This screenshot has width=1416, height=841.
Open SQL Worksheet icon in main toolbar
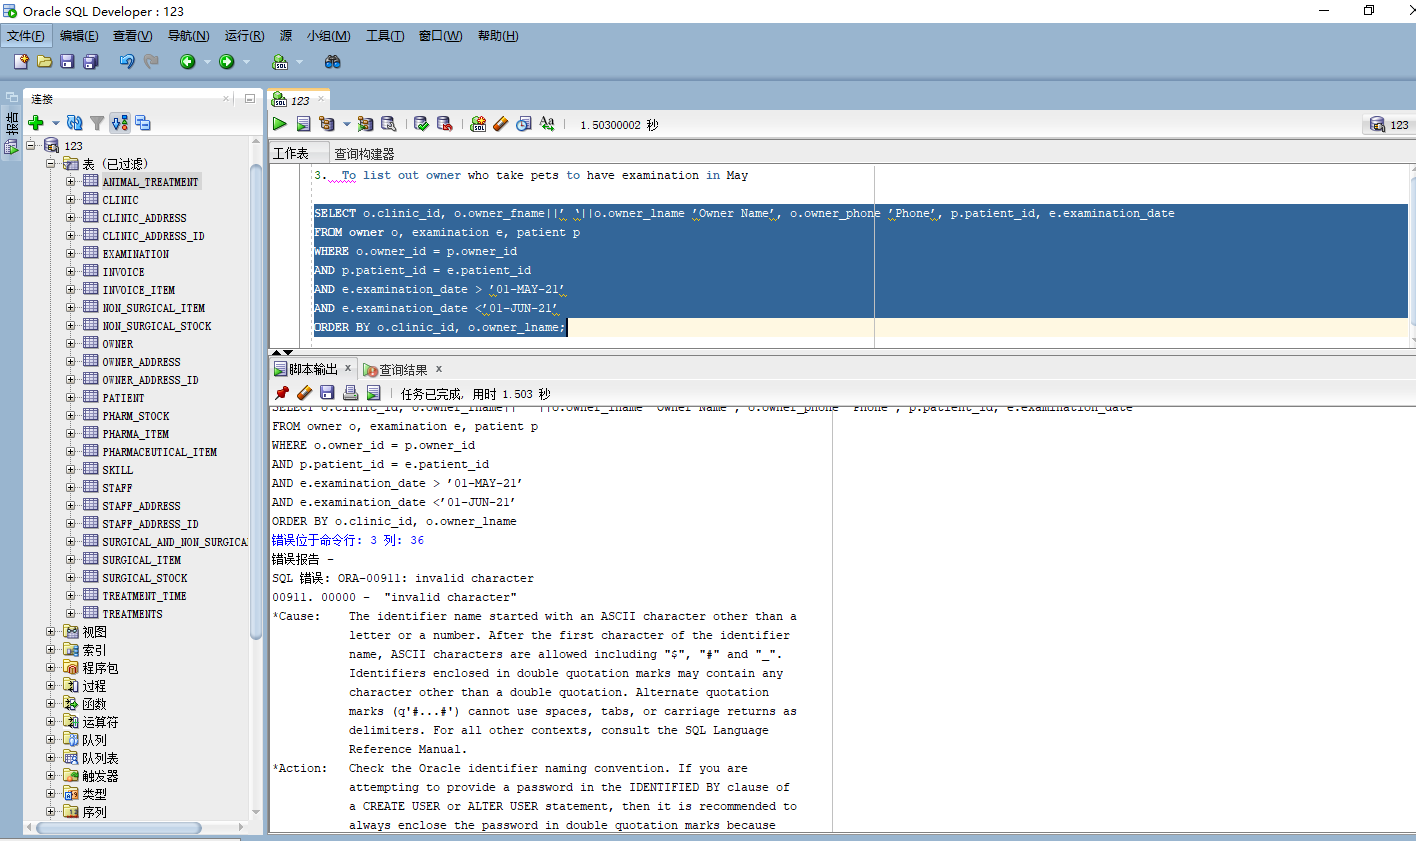pos(280,62)
